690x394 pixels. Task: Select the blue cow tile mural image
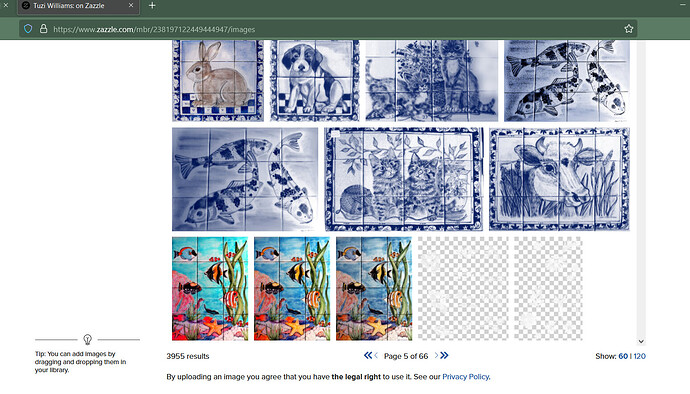coord(559,179)
